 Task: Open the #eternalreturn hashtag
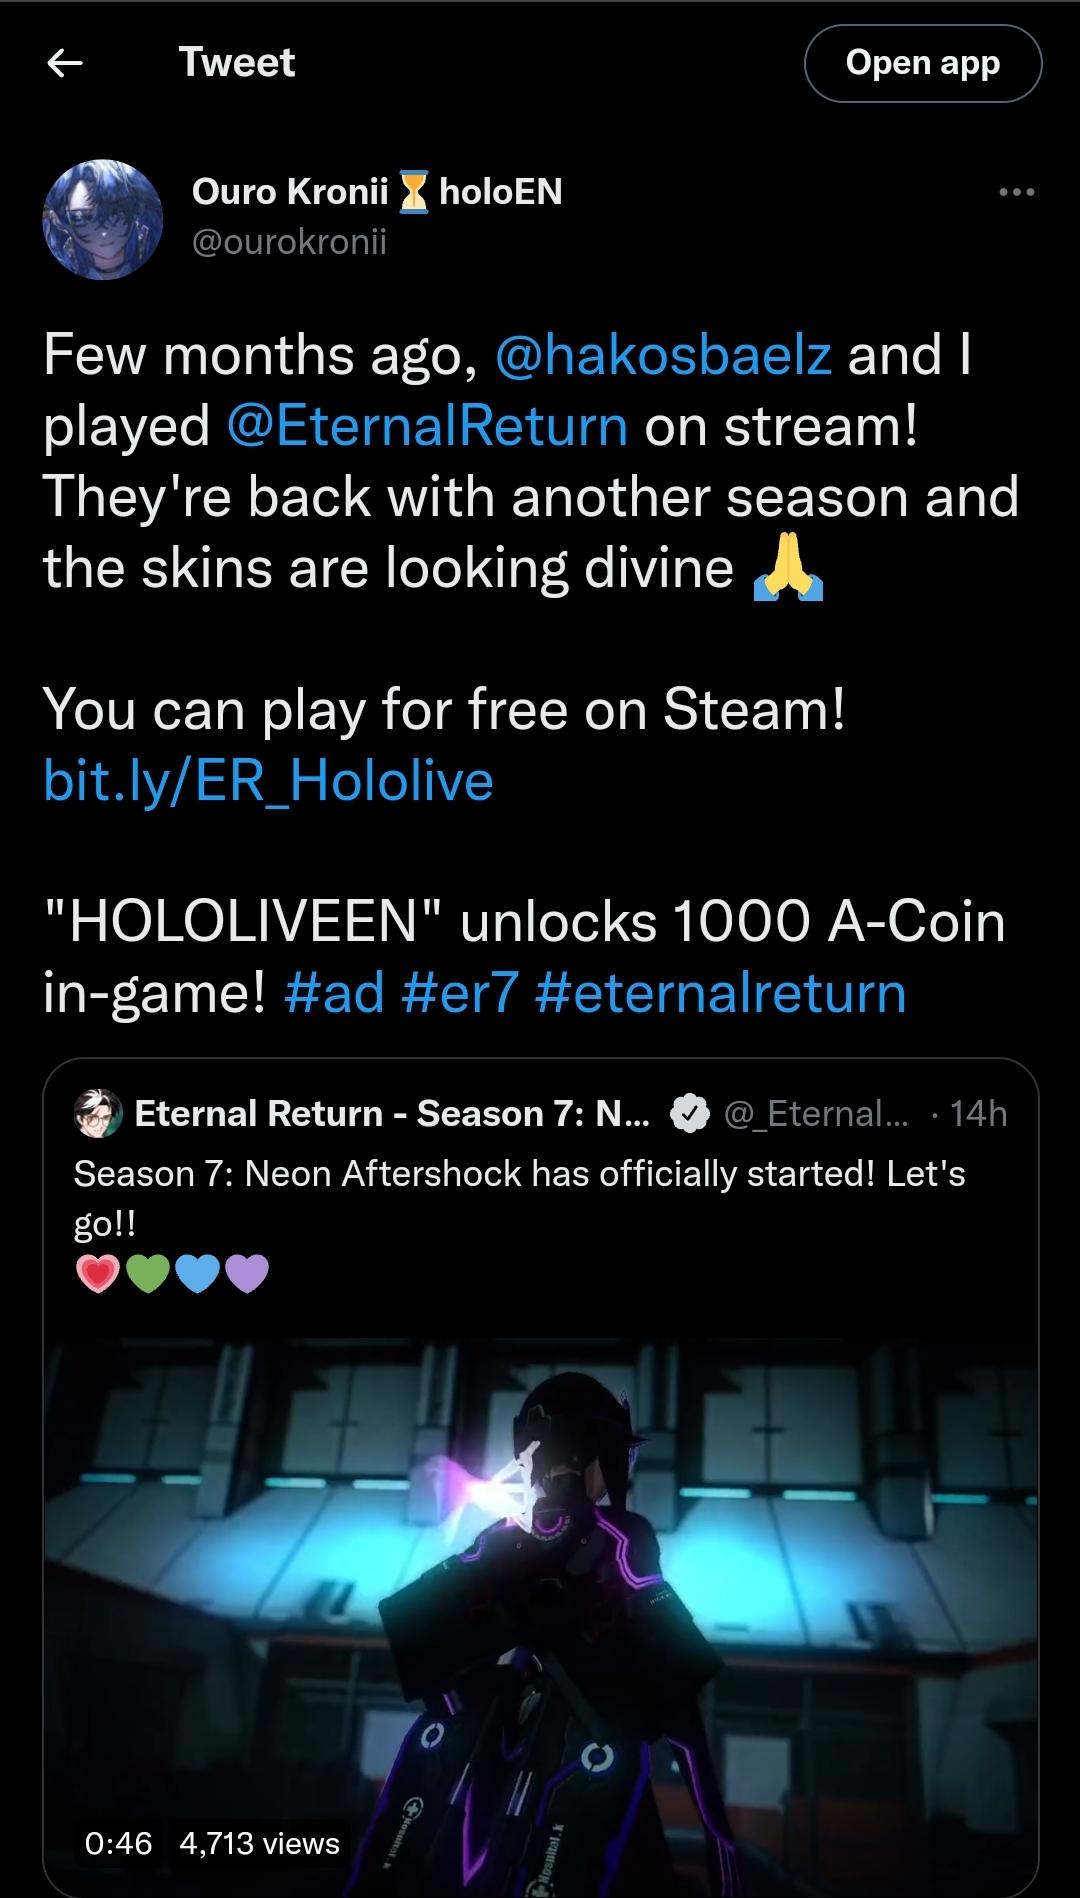click(x=721, y=992)
